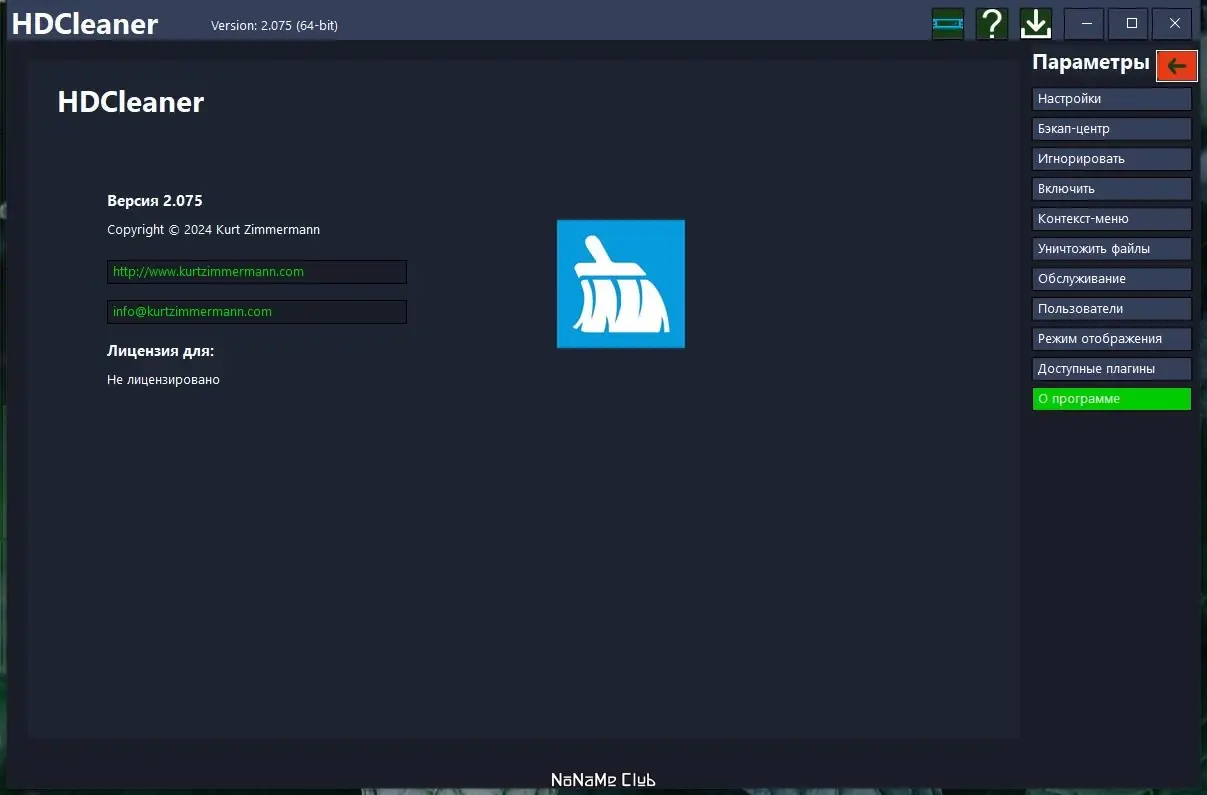This screenshot has width=1207, height=795.
Task: Click the Лицензия для: label
Action: 161,351
